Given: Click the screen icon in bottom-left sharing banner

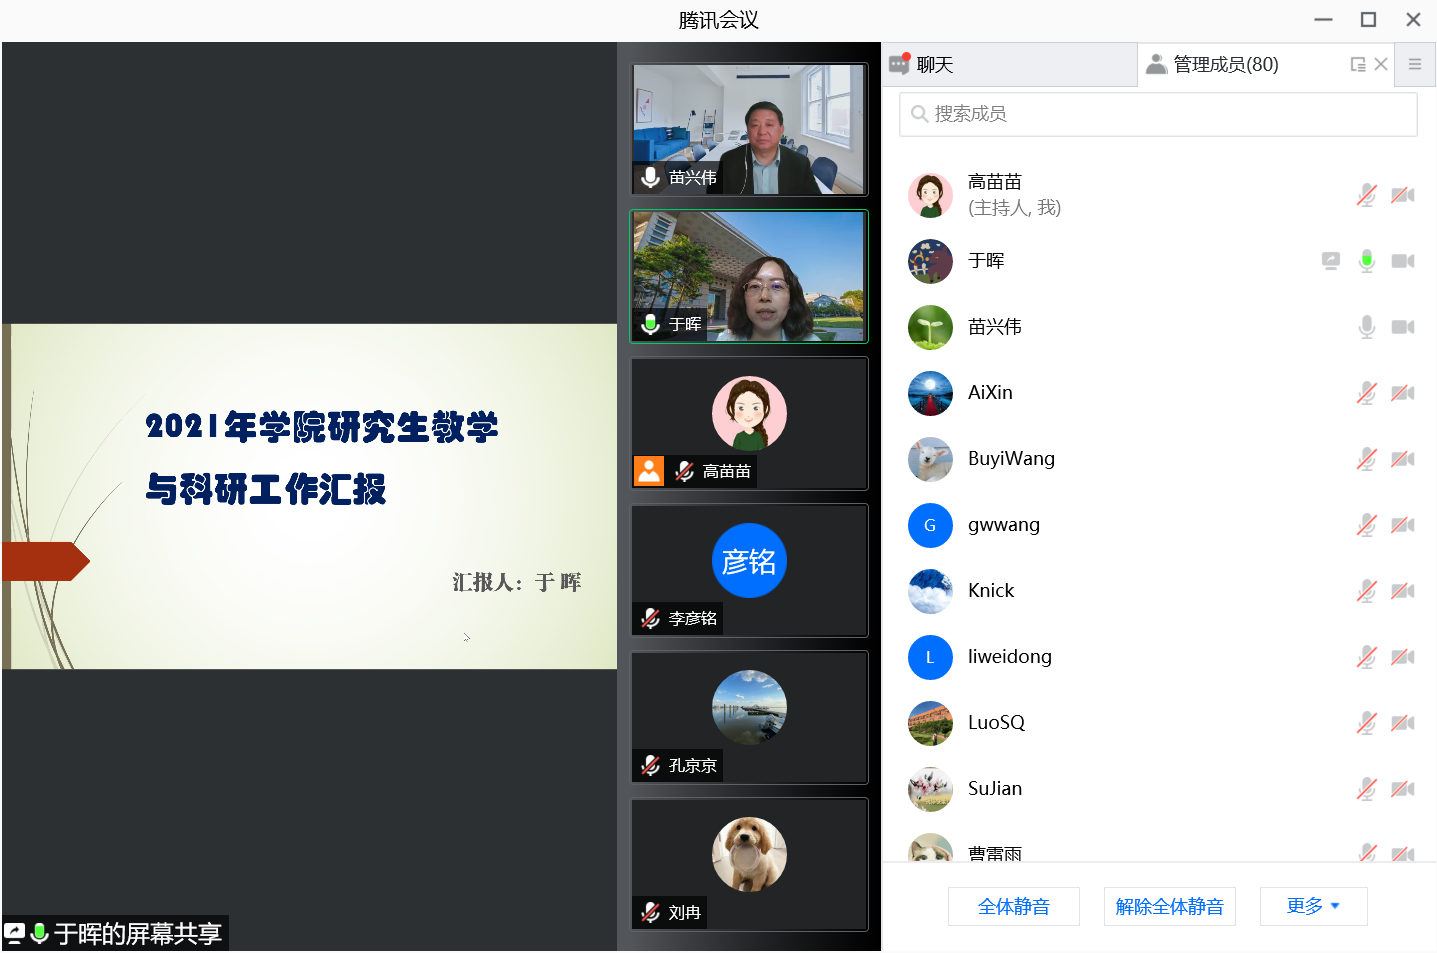Looking at the screenshot, I should 13,932.
